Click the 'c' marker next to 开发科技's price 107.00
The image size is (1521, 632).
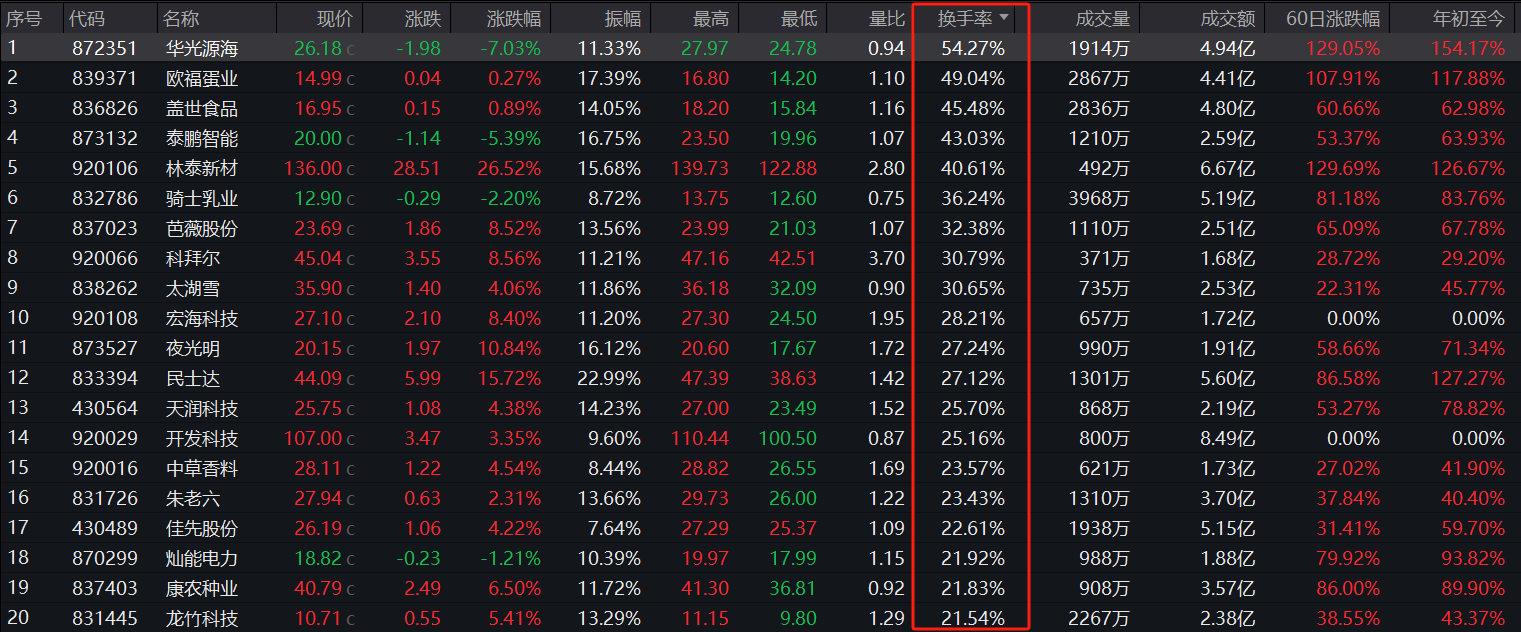pos(350,439)
